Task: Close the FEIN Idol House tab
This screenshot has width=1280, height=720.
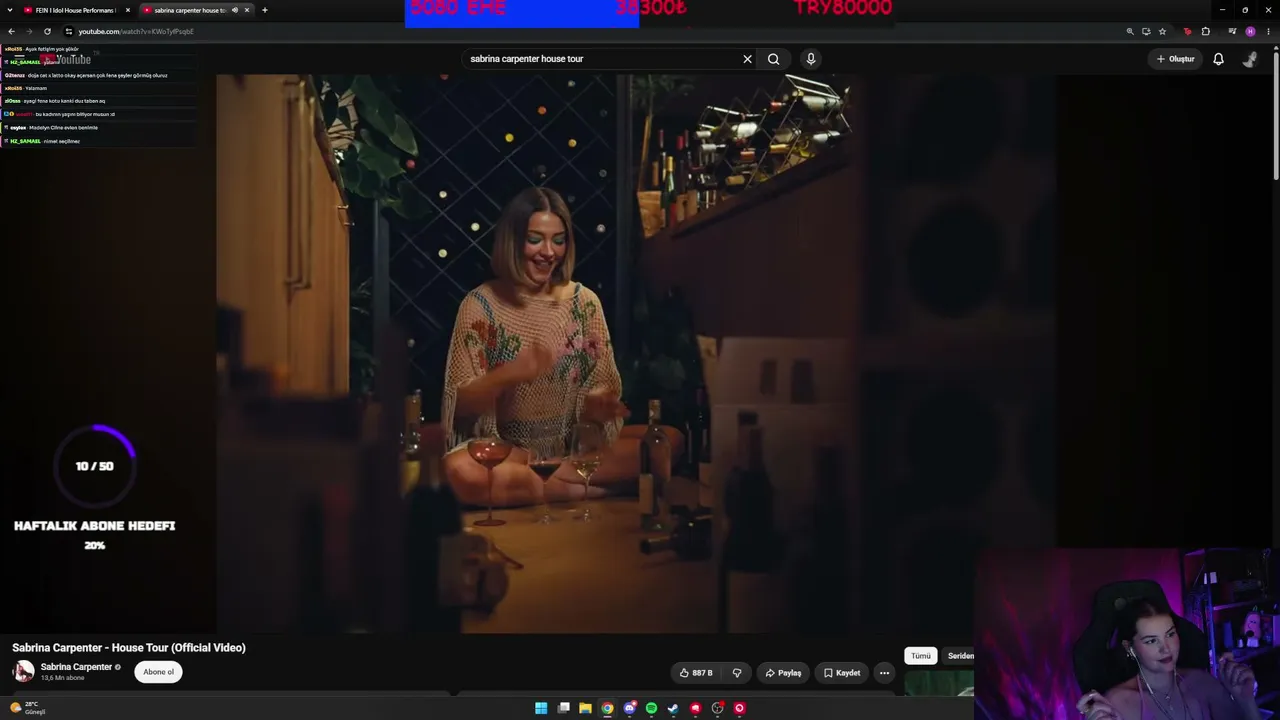Action: click(128, 10)
